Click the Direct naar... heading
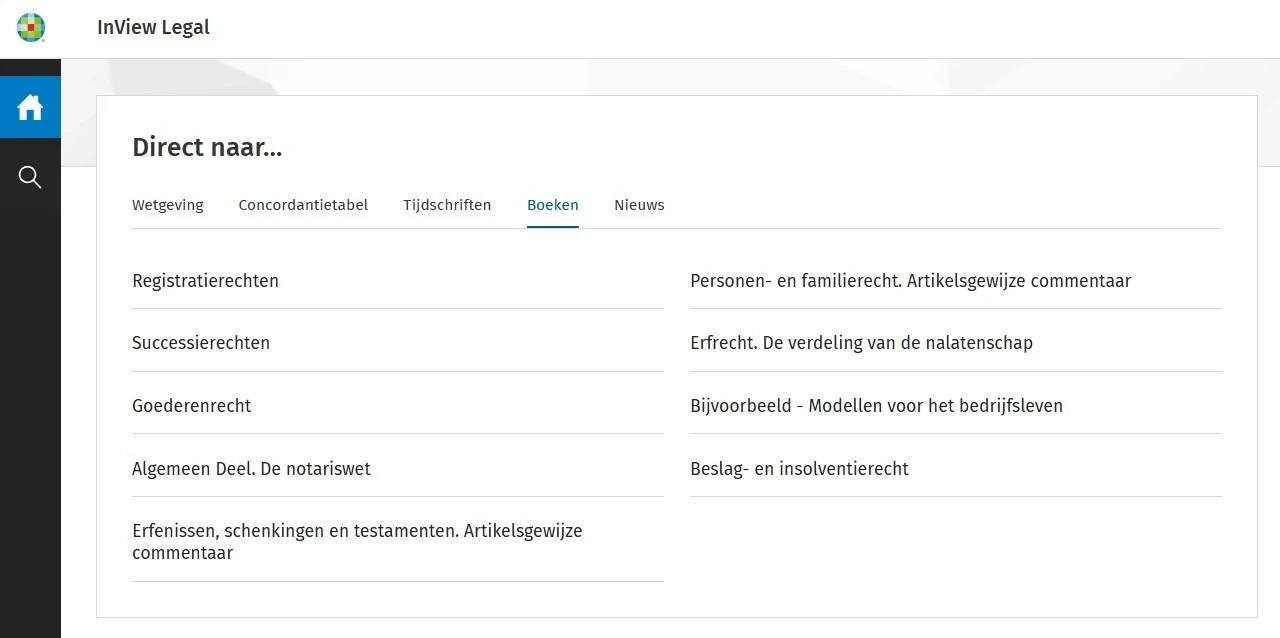1280x638 pixels. 207,148
